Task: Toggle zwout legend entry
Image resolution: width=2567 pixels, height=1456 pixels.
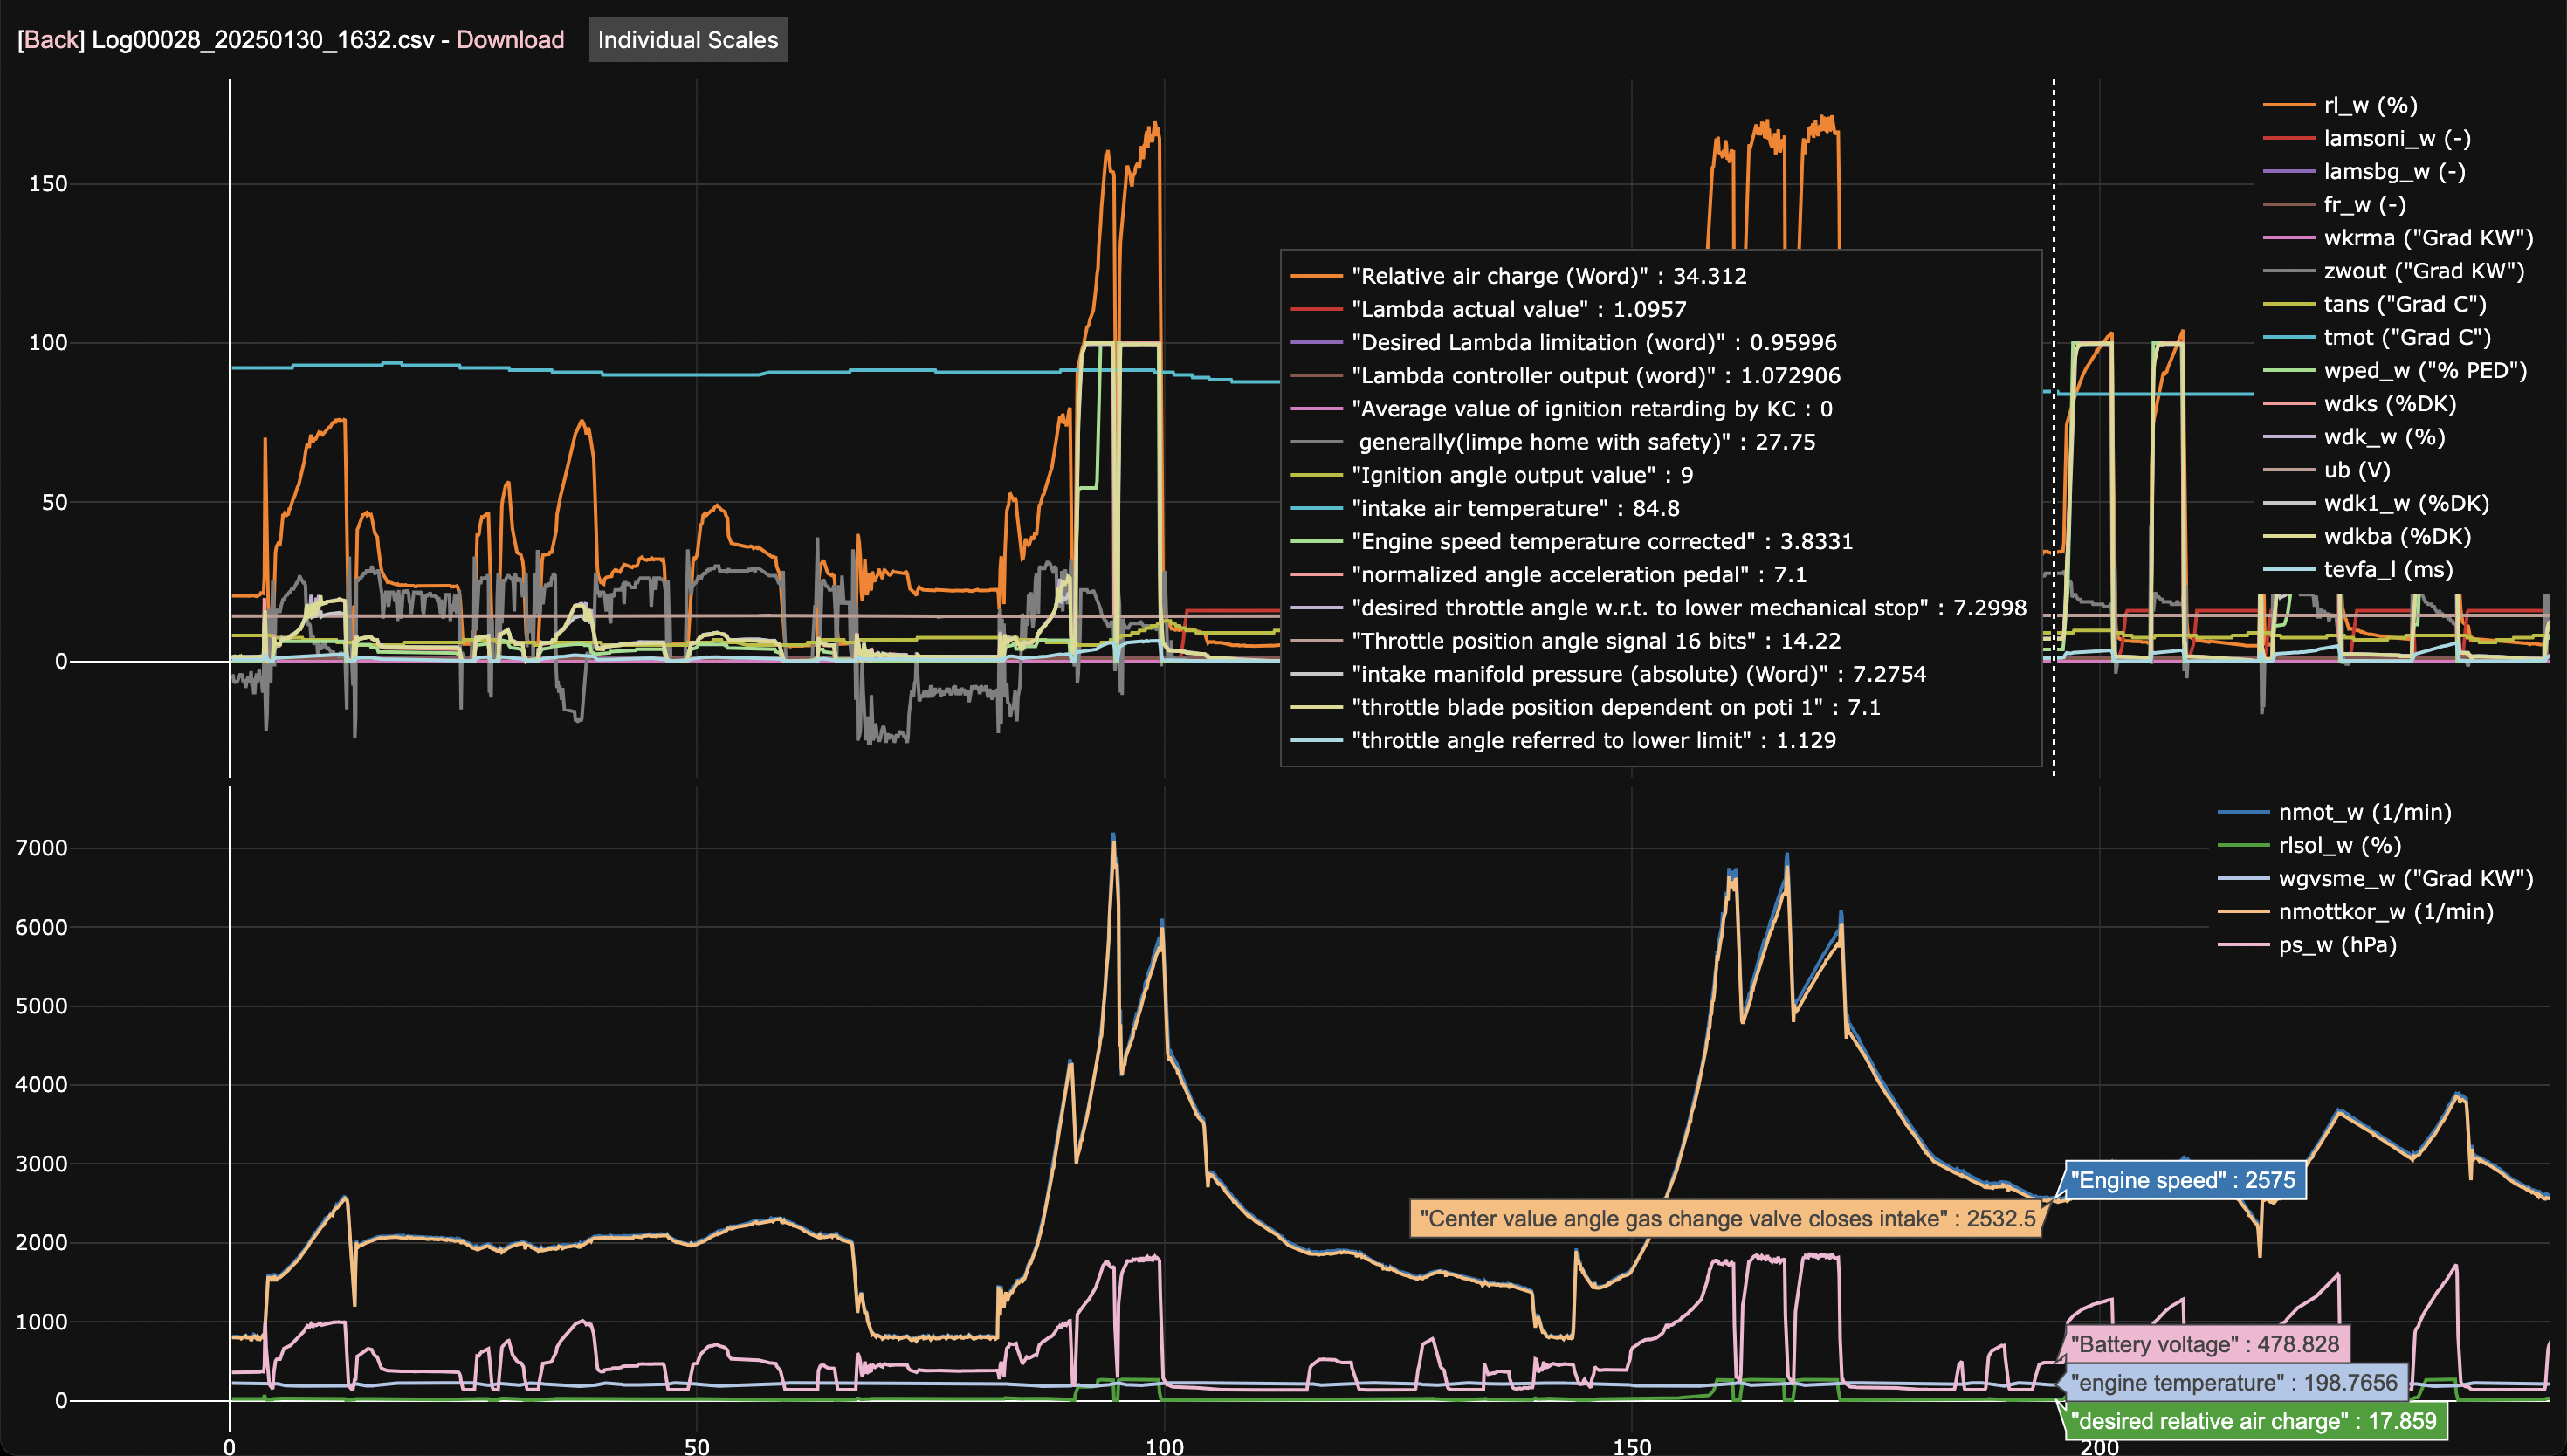Action: (x=2423, y=271)
